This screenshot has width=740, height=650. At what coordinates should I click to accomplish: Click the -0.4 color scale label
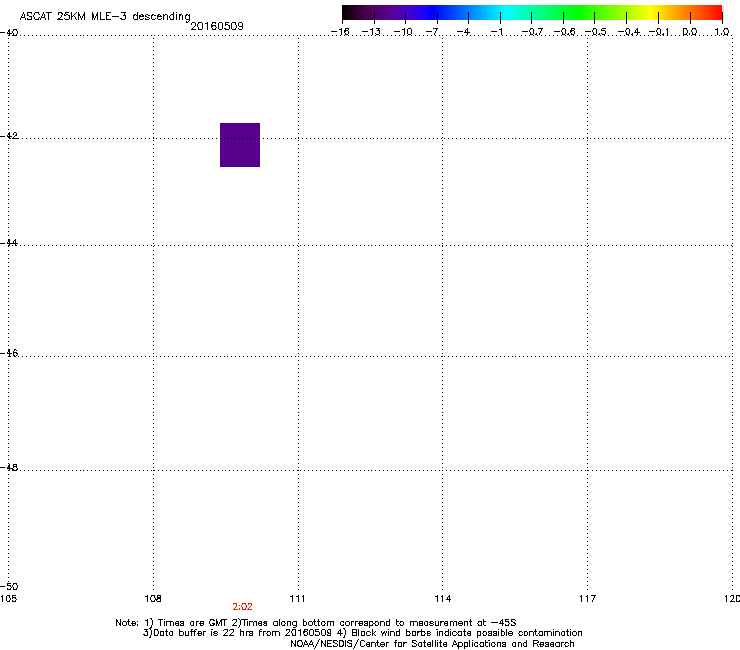coord(629,32)
